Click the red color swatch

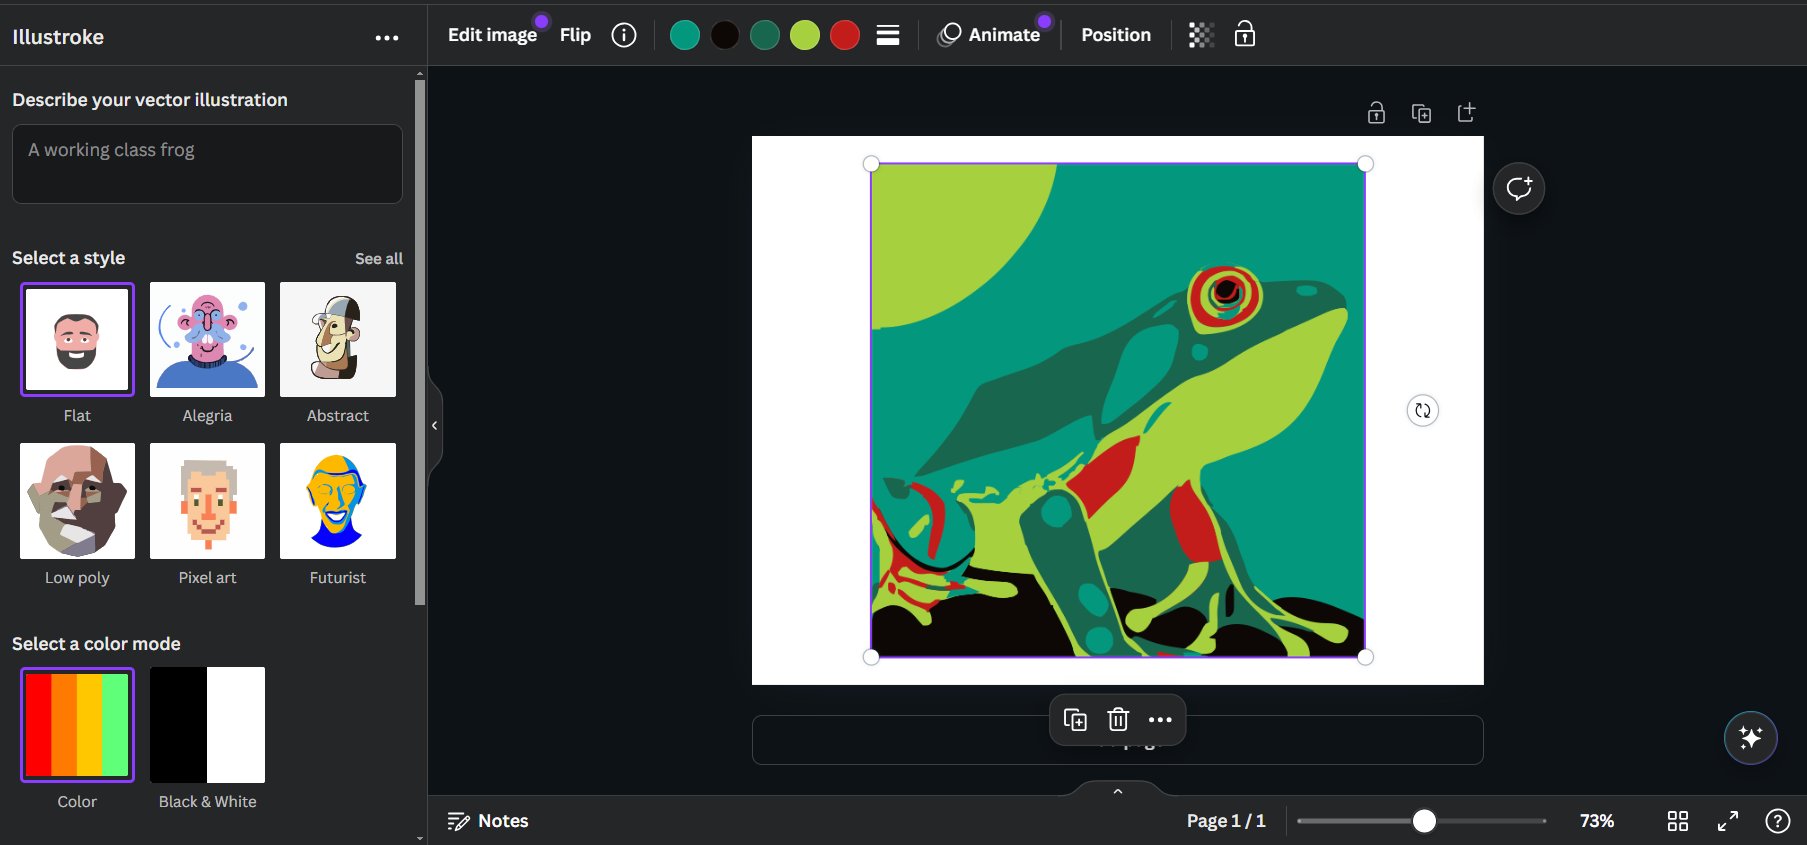click(x=845, y=35)
